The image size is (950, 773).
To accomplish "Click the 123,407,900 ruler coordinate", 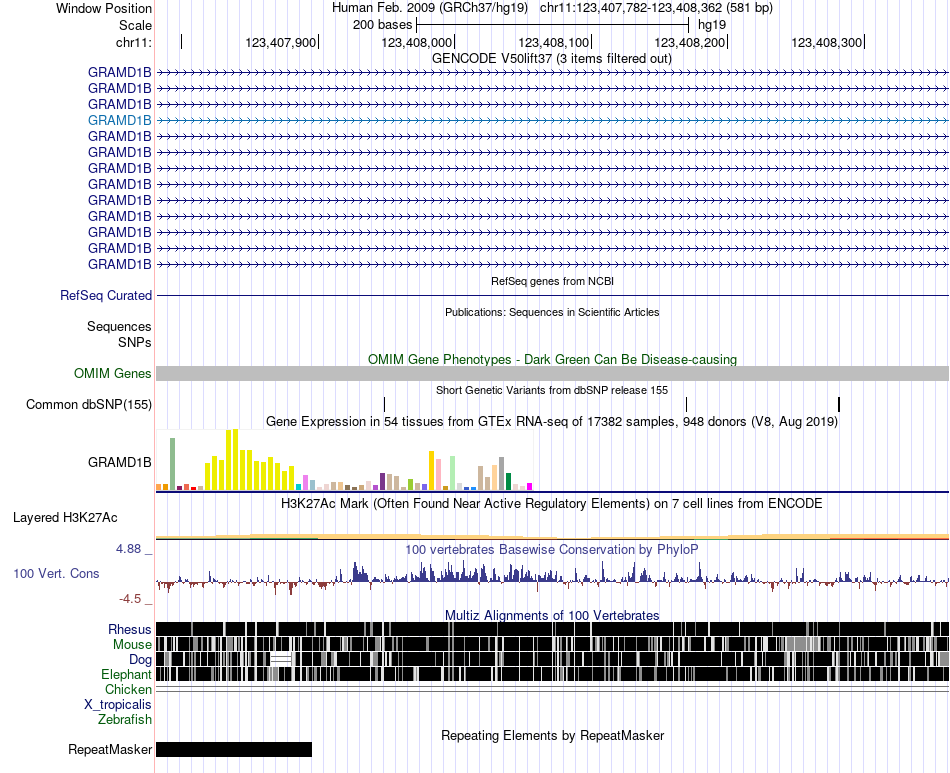I will tap(281, 42).
